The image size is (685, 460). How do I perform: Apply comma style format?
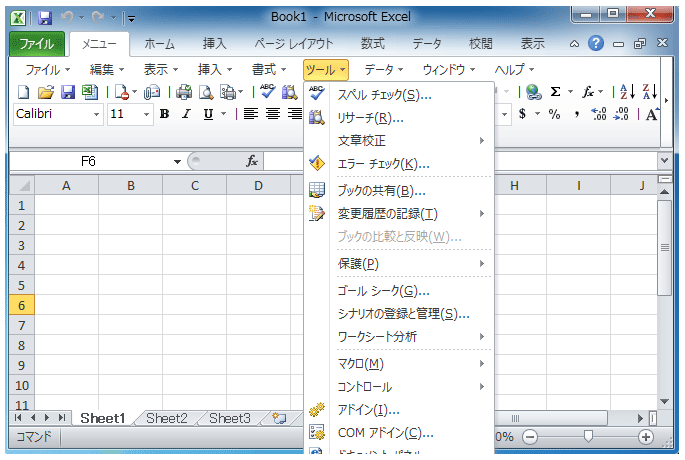point(577,114)
